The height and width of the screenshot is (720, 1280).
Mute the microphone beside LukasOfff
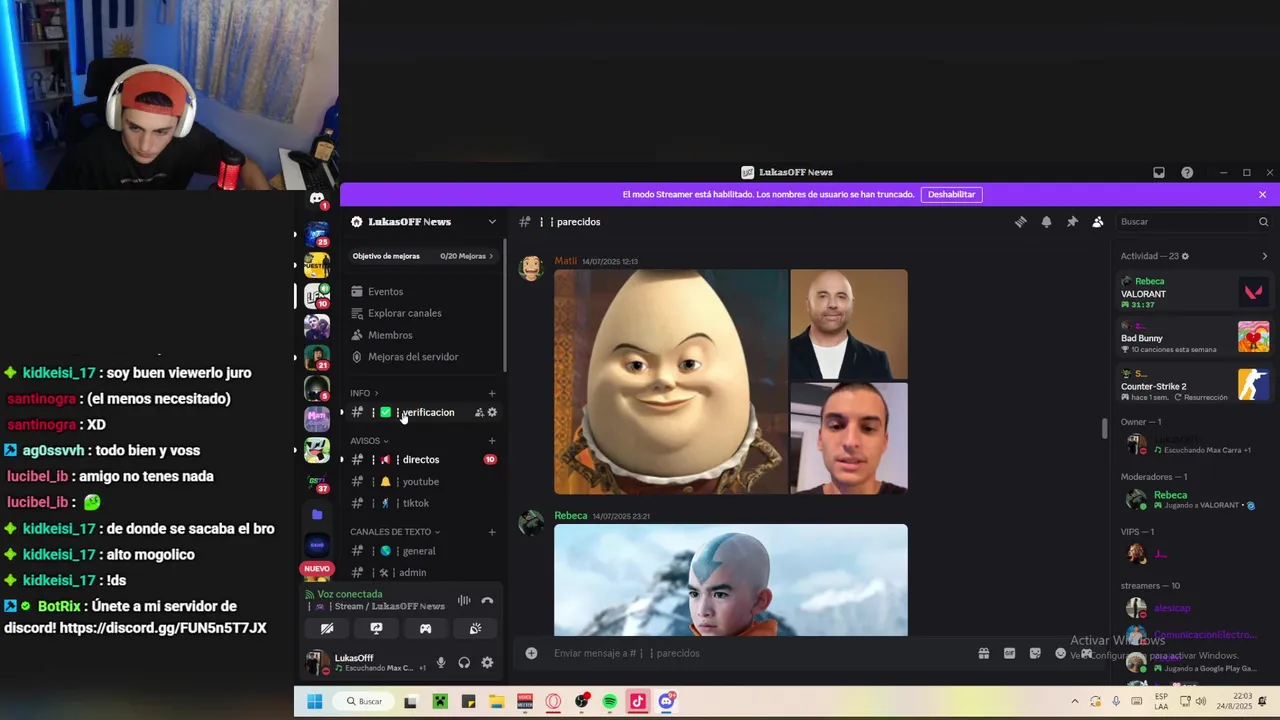(441, 663)
